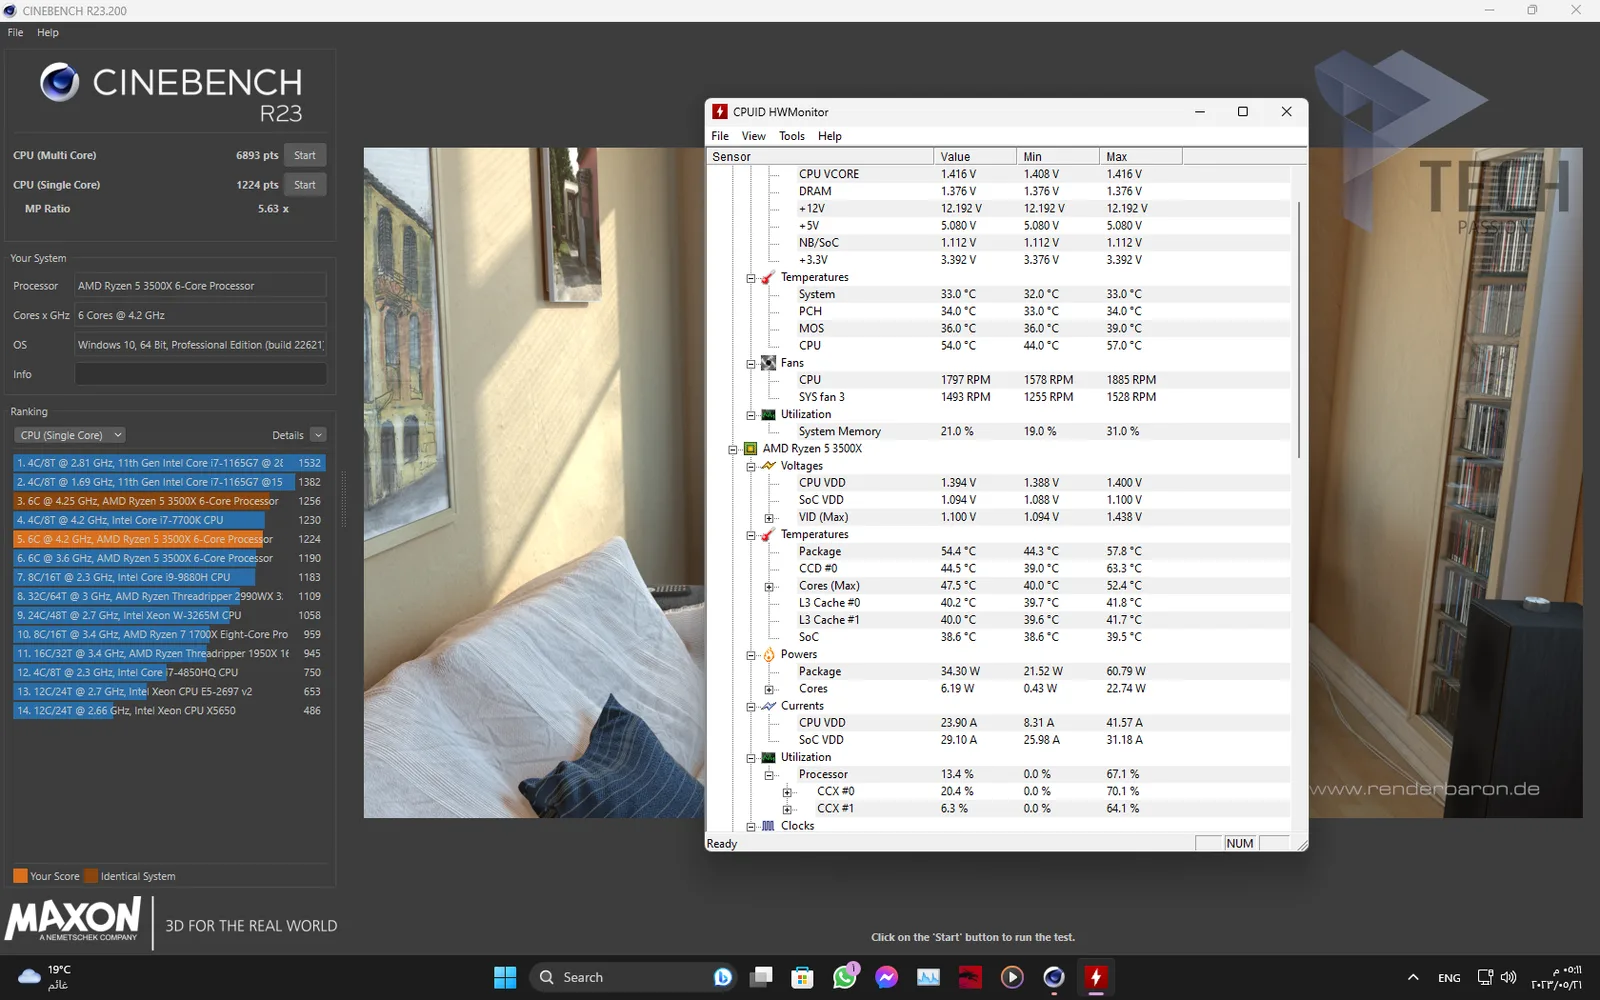Image resolution: width=1600 pixels, height=1000 pixels.
Task: Select ranking entry 1 Intel Core i7-1165G7 1532
Action: (x=169, y=463)
